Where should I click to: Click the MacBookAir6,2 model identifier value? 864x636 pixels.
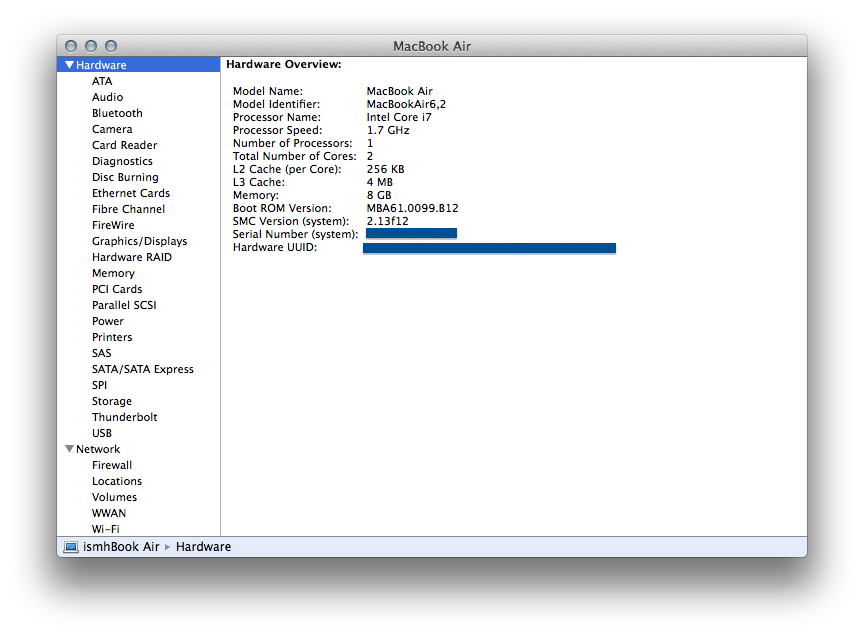coord(406,104)
